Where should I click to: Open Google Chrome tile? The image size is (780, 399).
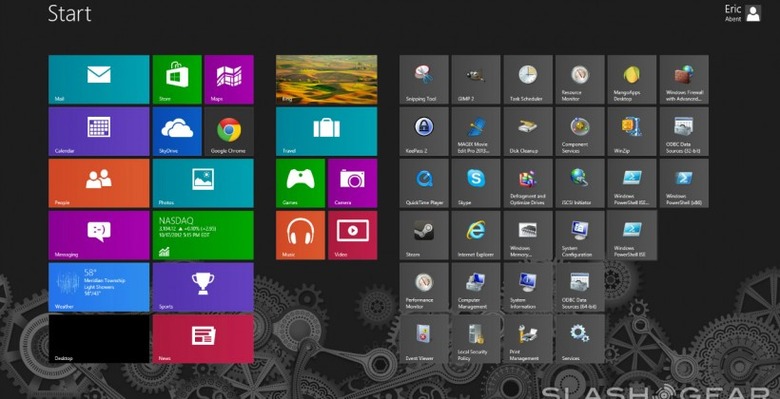point(229,131)
